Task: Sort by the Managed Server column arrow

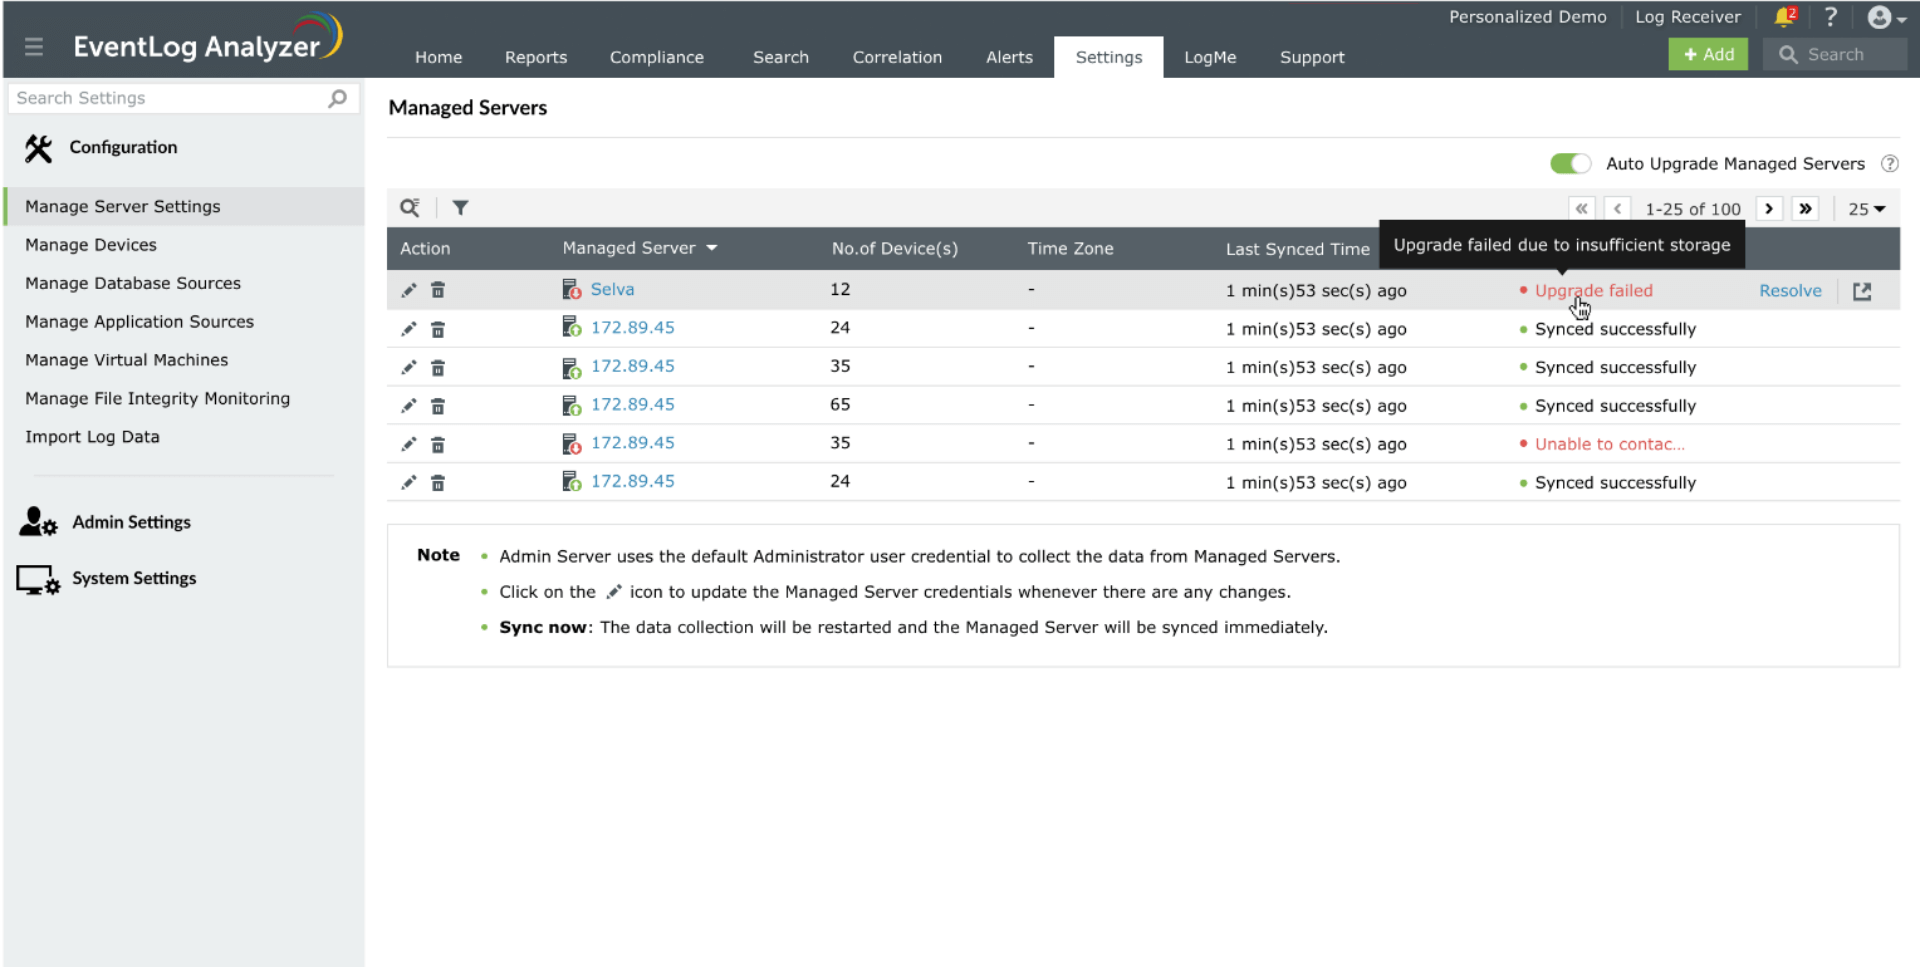Action: click(x=712, y=248)
